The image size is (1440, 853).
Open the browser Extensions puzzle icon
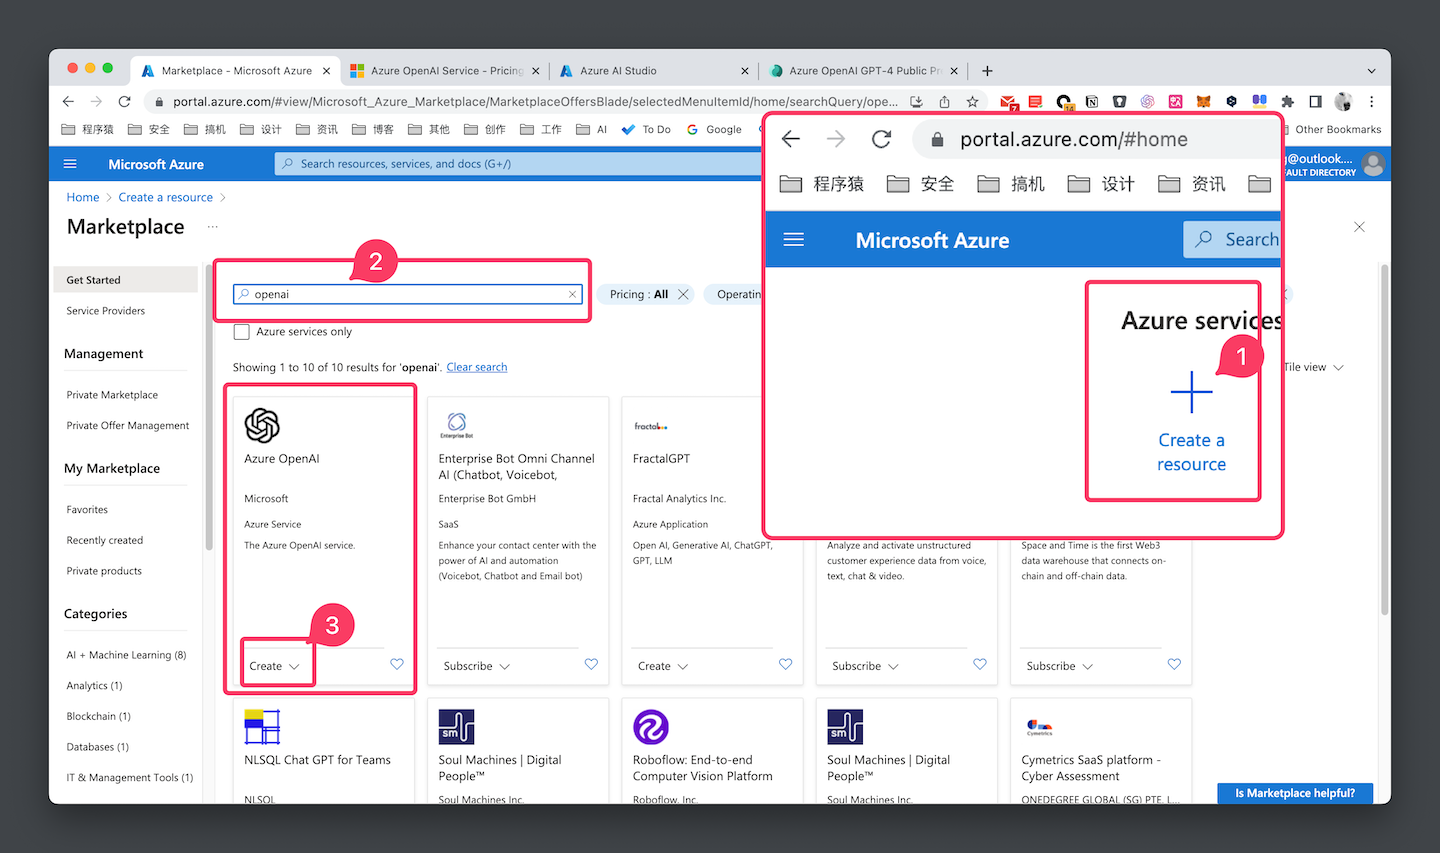point(1287,101)
